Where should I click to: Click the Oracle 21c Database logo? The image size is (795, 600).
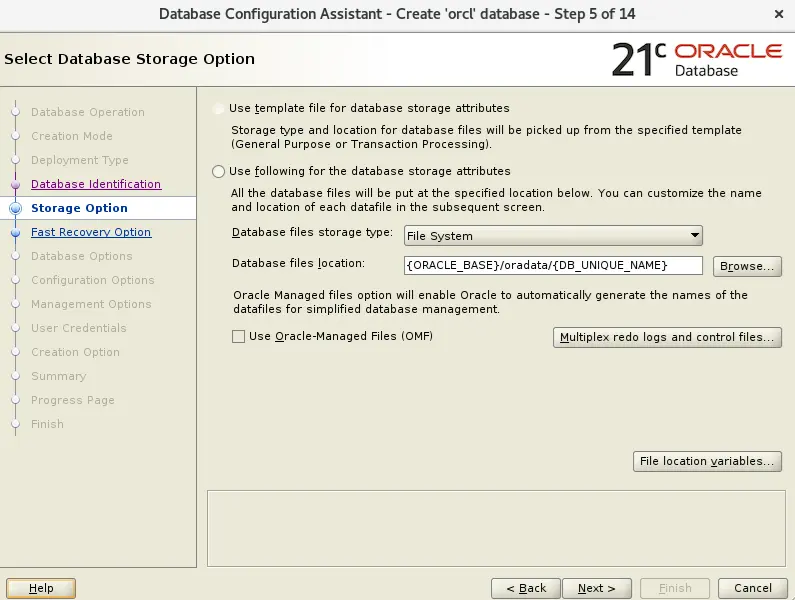[697, 60]
